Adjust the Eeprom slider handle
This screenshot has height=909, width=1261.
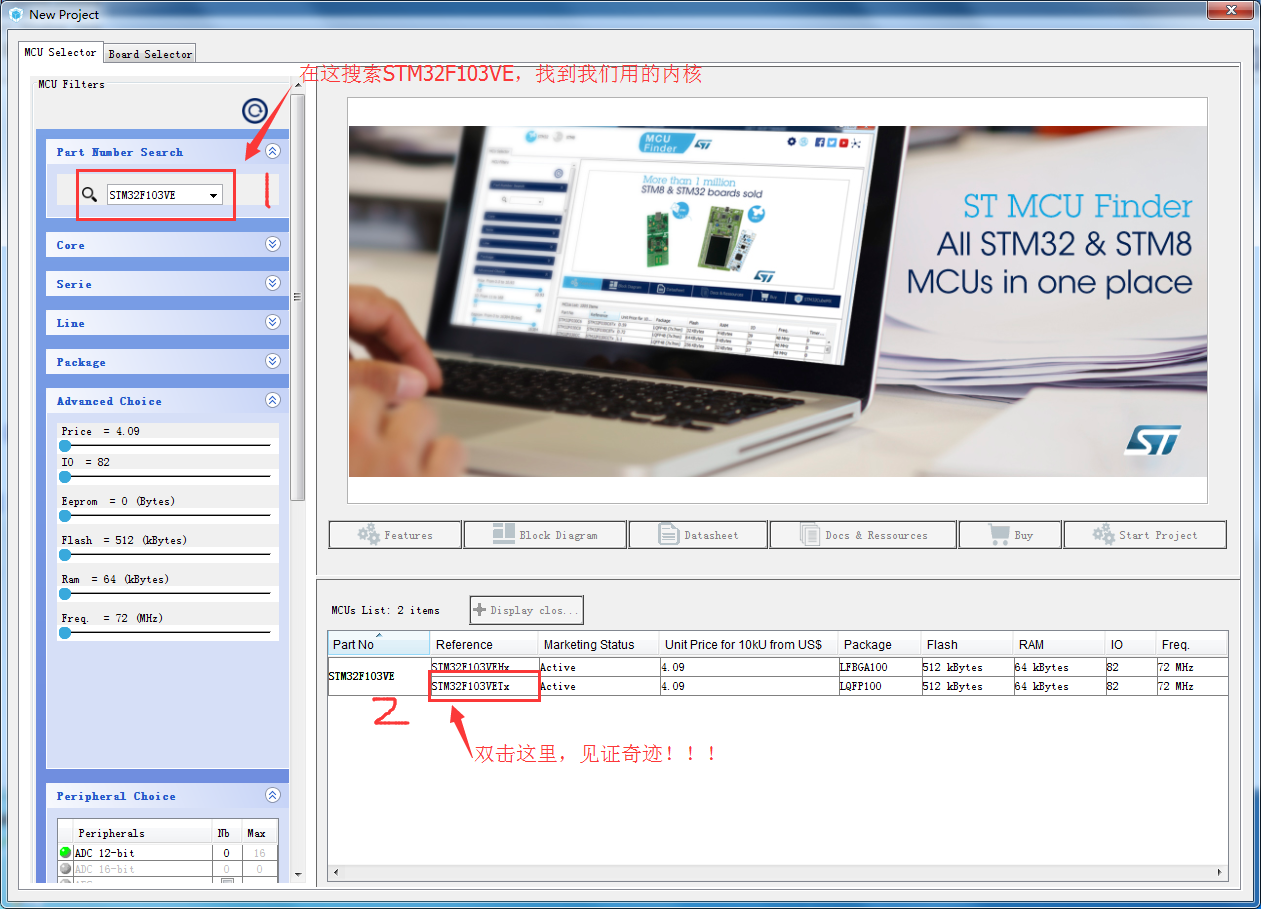tap(65, 516)
